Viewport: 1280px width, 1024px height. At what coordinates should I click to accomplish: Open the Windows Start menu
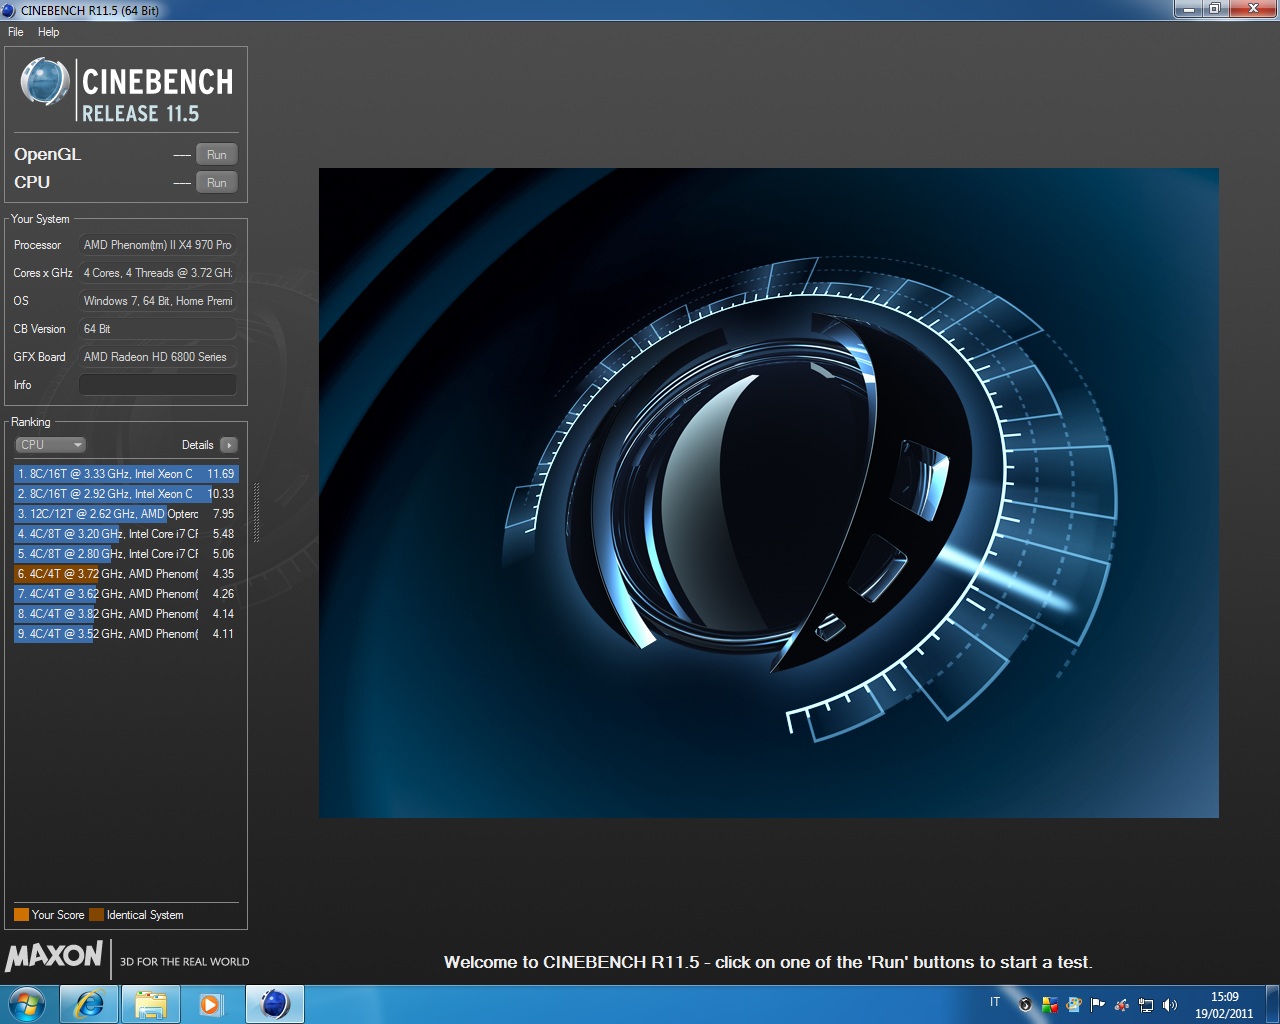pos(26,1004)
